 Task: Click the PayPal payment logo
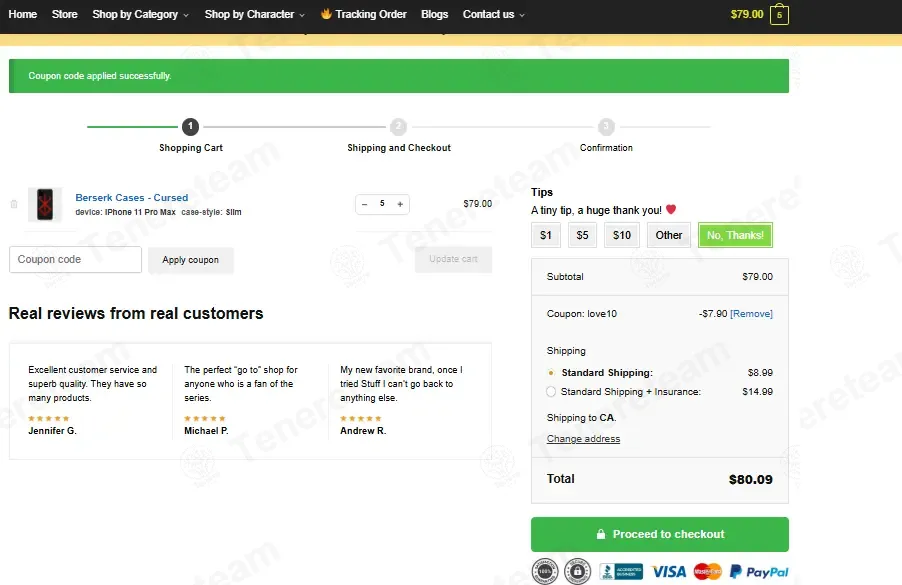pos(759,571)
